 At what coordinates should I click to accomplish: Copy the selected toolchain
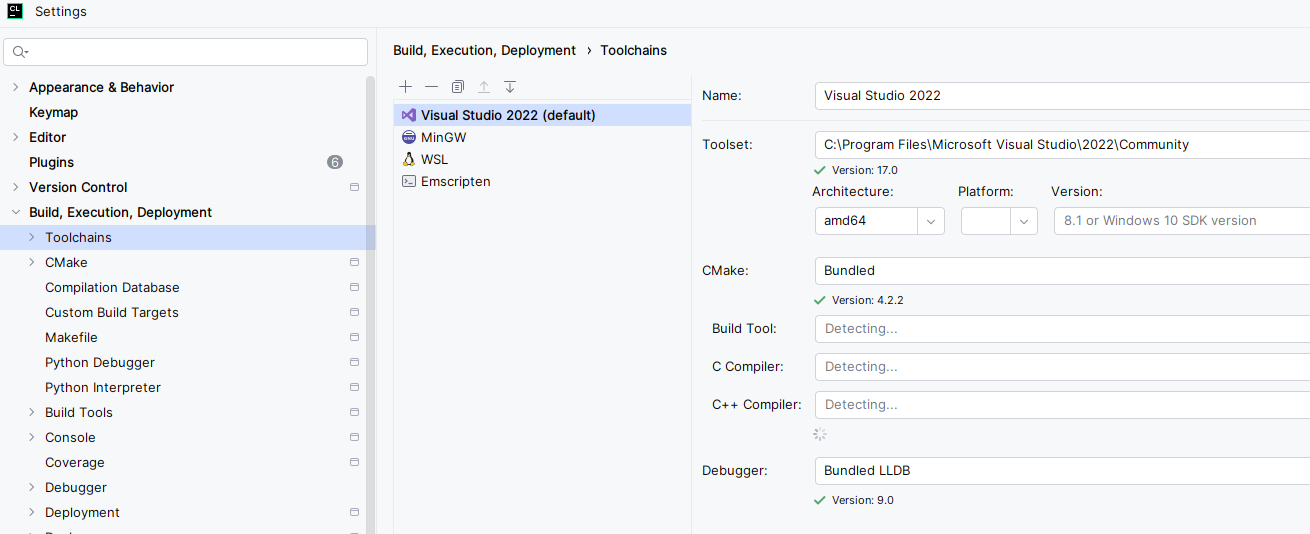pos(458,87)
